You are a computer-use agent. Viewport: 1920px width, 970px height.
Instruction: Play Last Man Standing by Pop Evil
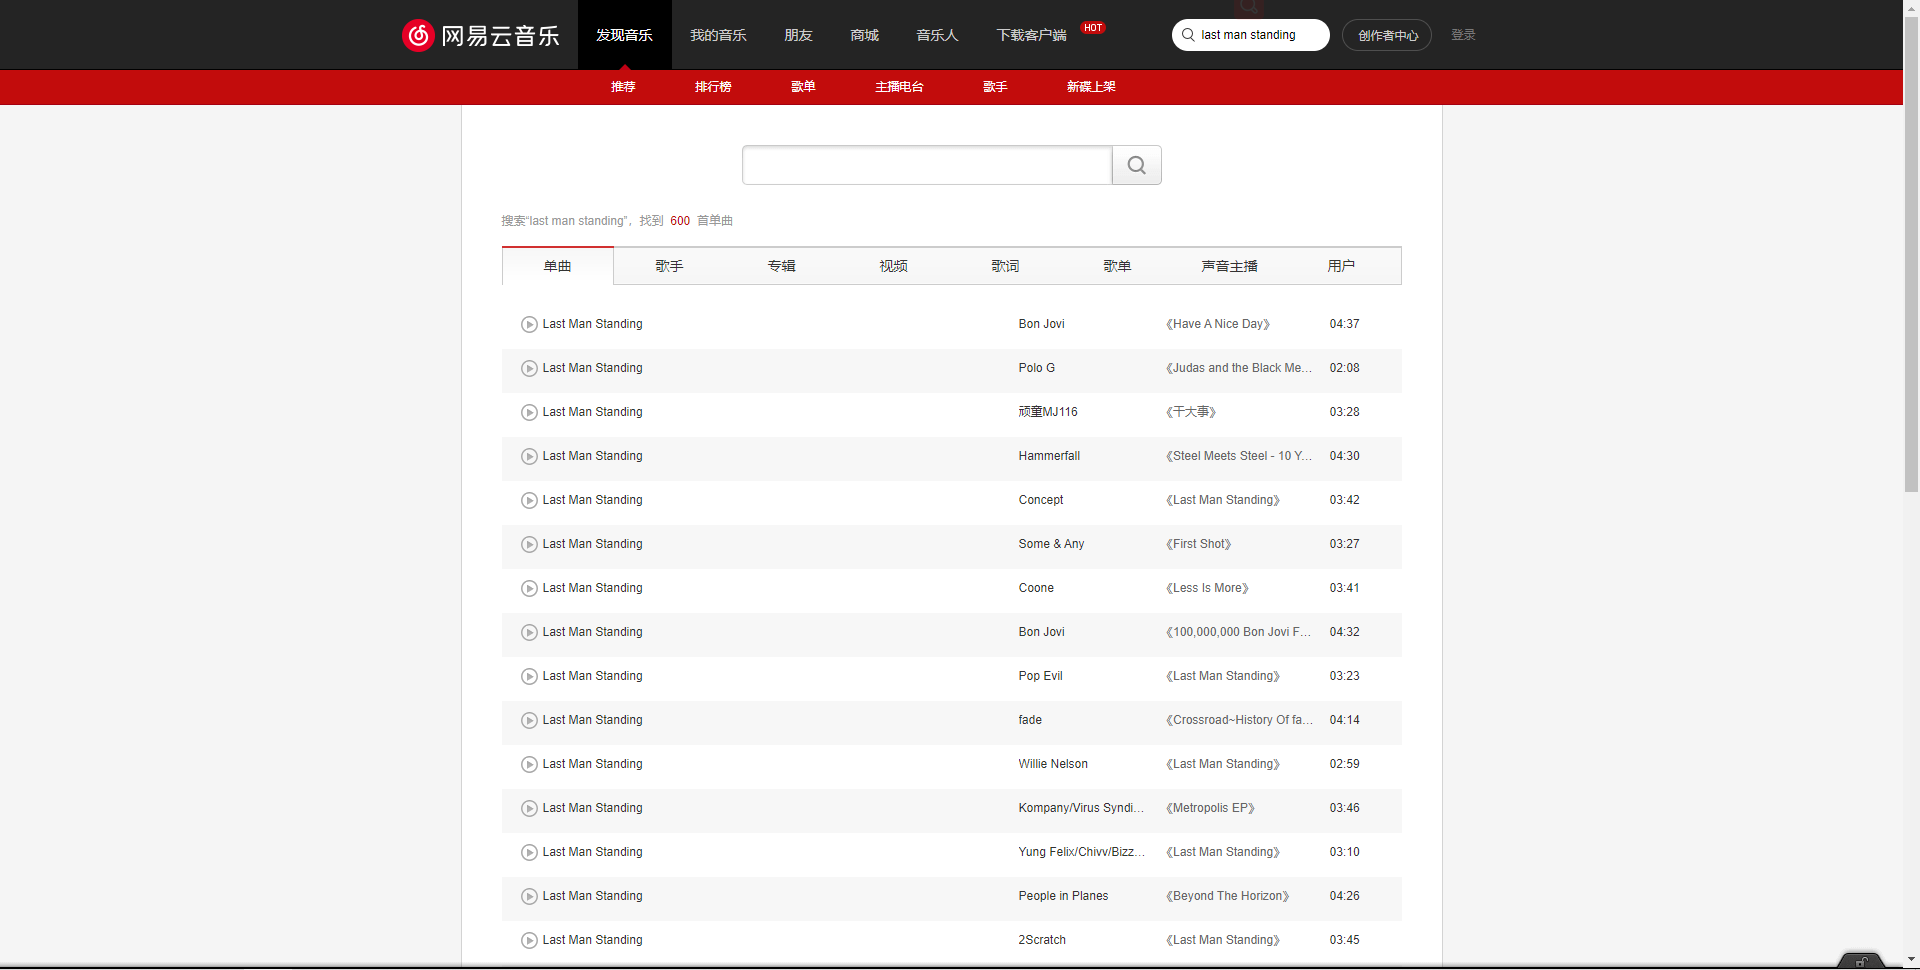pyautogui.click(x=529, y=676)
